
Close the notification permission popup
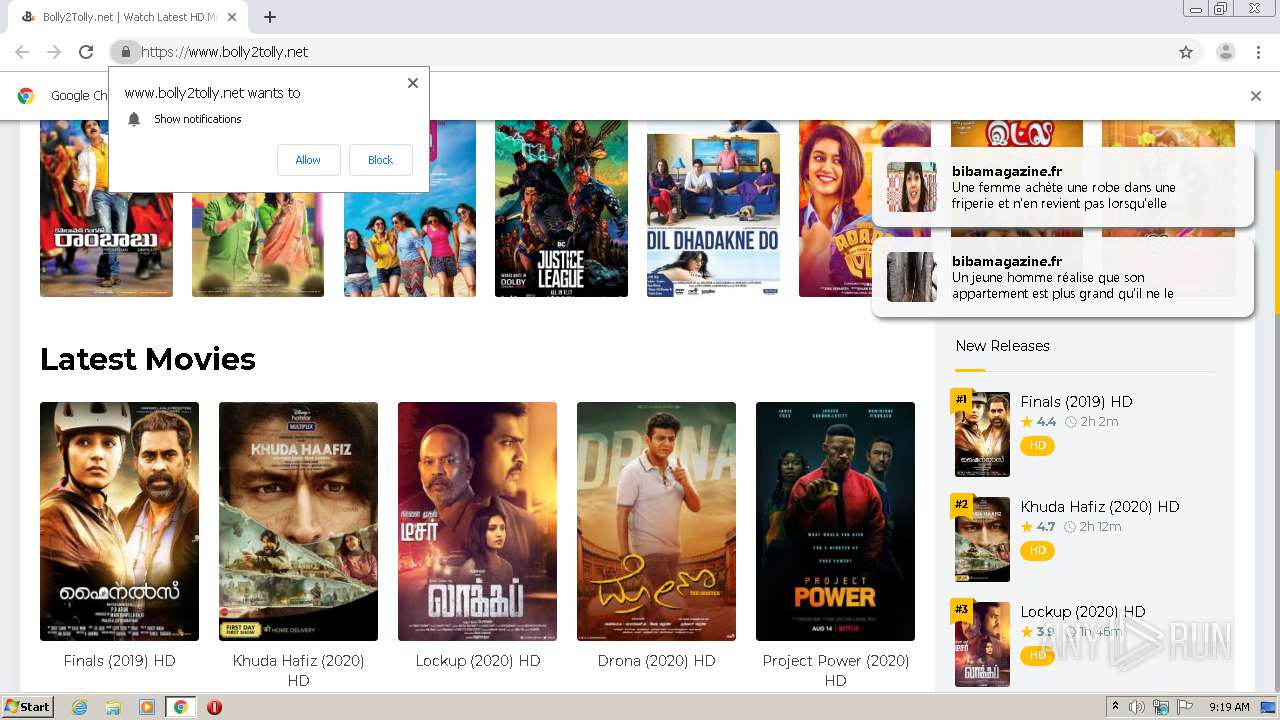[412, 83]
